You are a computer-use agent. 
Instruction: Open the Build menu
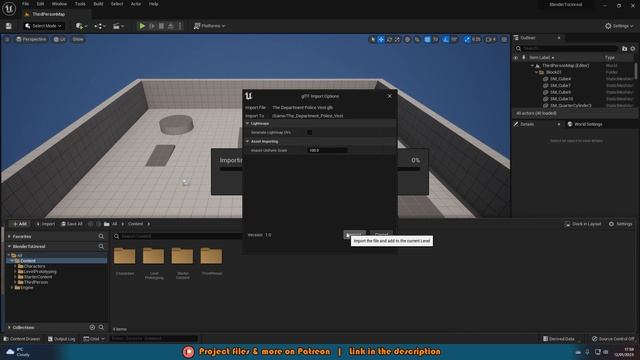(98, 4)
